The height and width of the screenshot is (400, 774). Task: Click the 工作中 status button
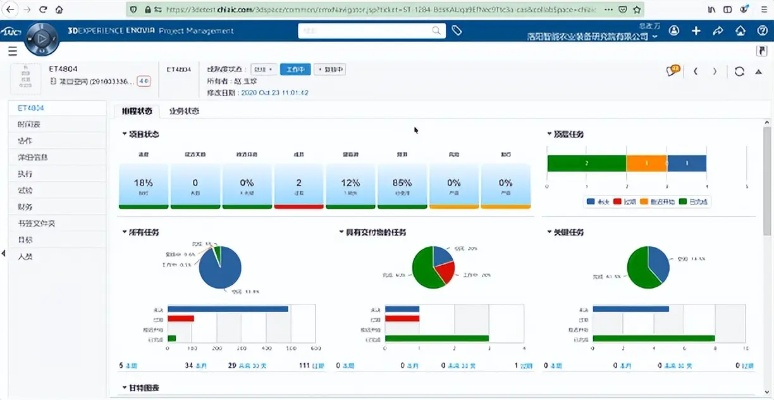coord(295,70)
